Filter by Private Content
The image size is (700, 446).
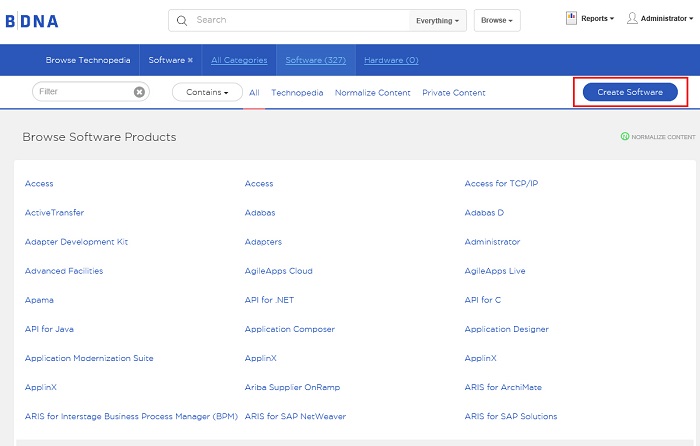454,92
